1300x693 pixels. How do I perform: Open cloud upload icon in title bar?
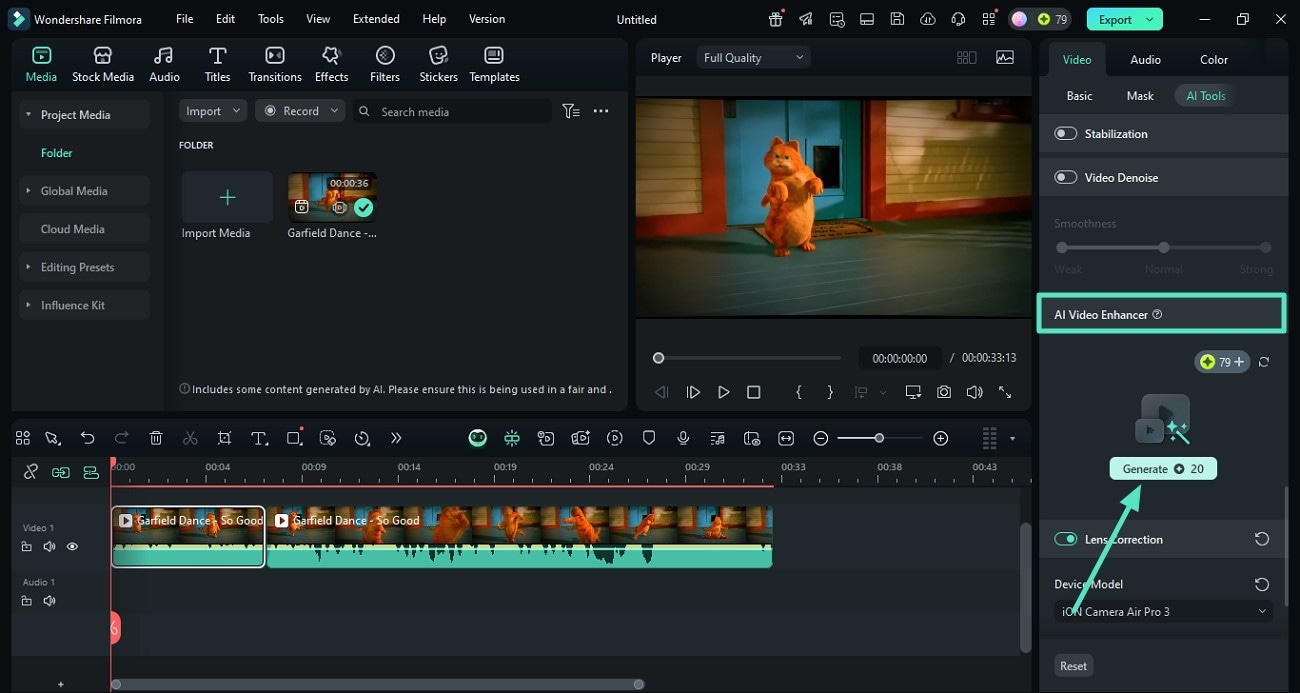click(x=928, y=19)
